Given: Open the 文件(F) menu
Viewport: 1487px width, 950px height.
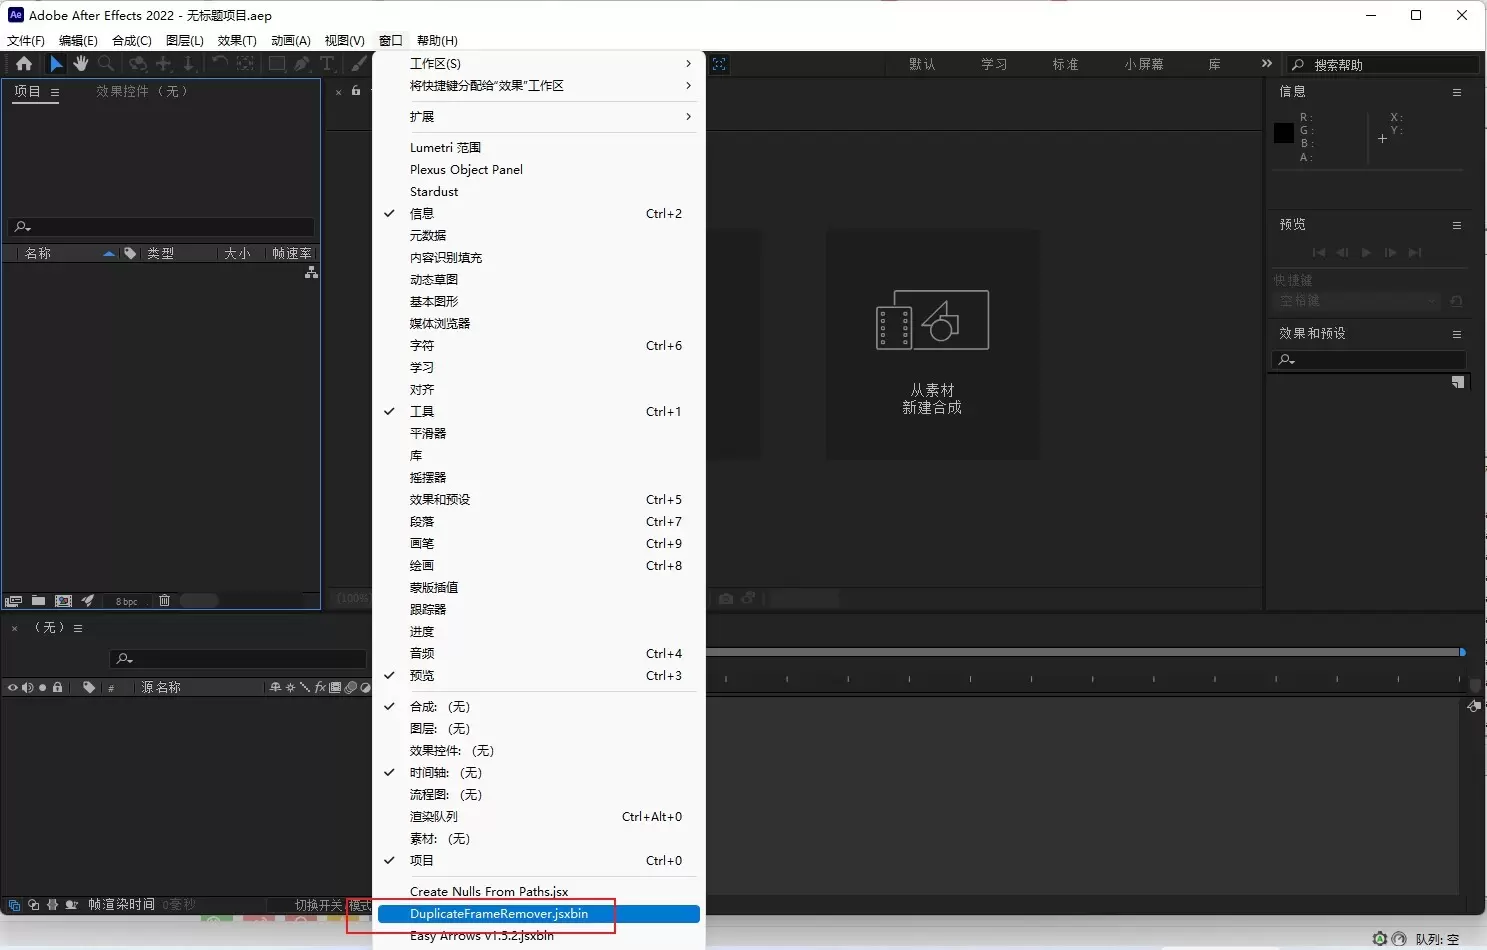Looking at the screenshot, I should pos(26,41).
